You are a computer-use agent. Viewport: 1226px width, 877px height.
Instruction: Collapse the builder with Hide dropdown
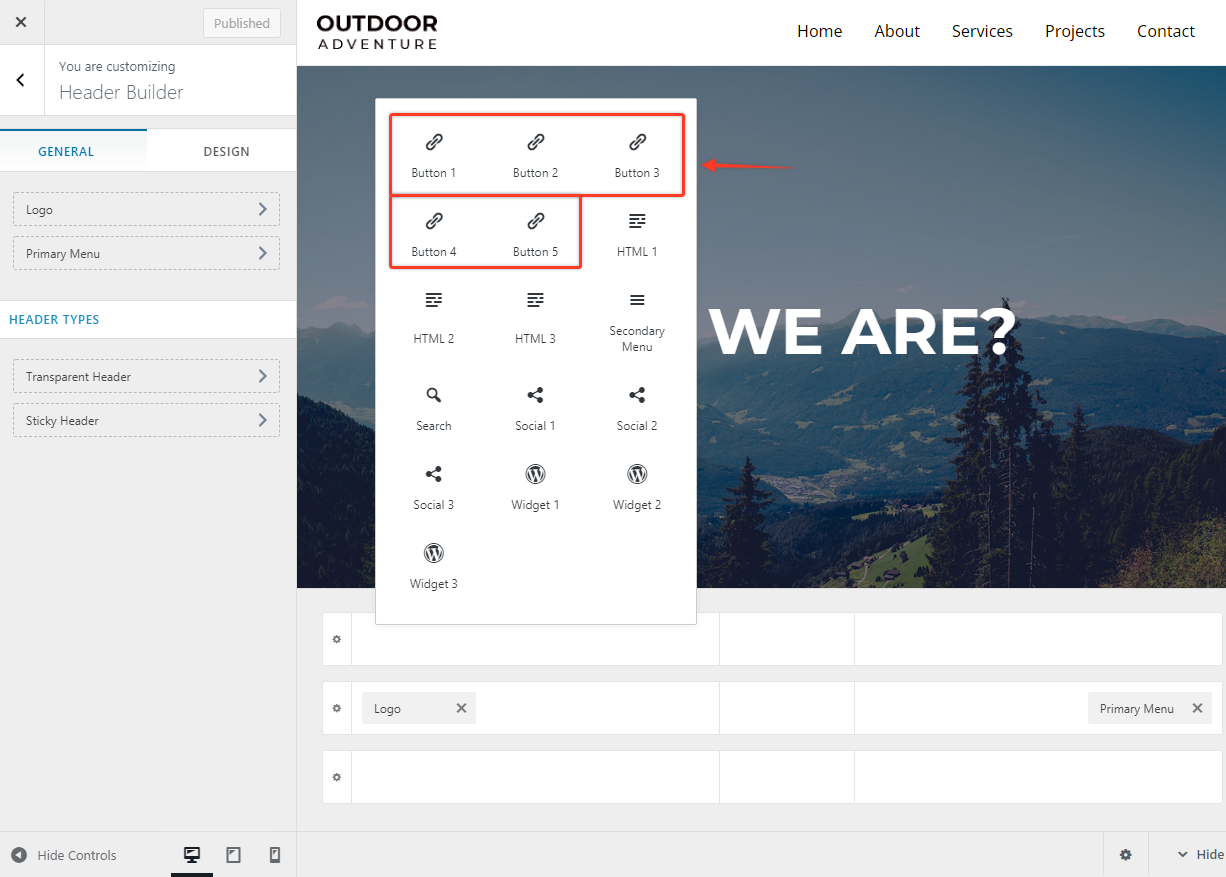point(1200,855)
